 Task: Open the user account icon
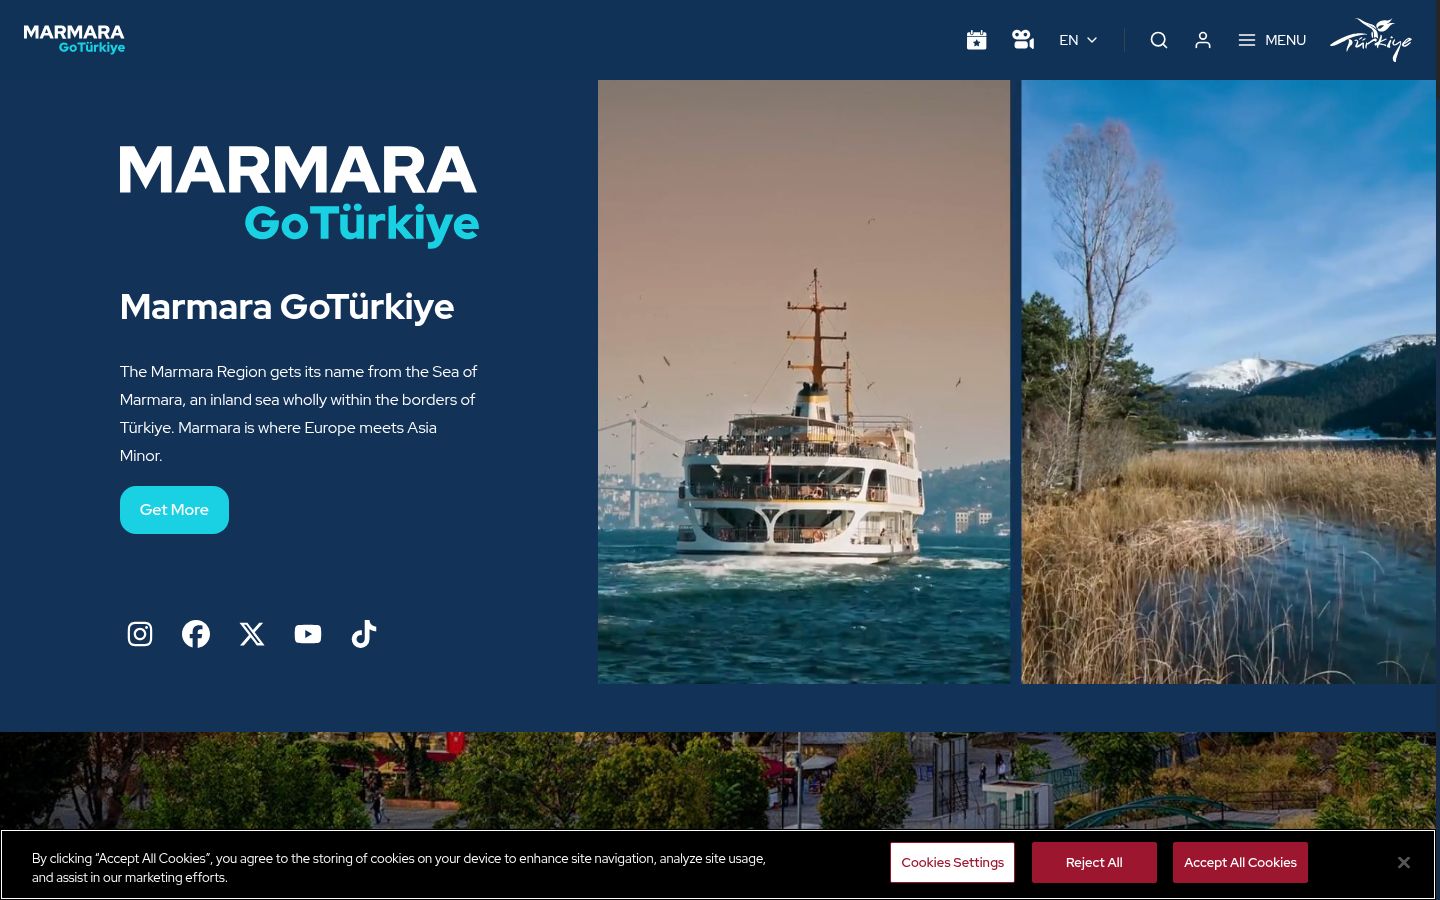point(1203,40)
